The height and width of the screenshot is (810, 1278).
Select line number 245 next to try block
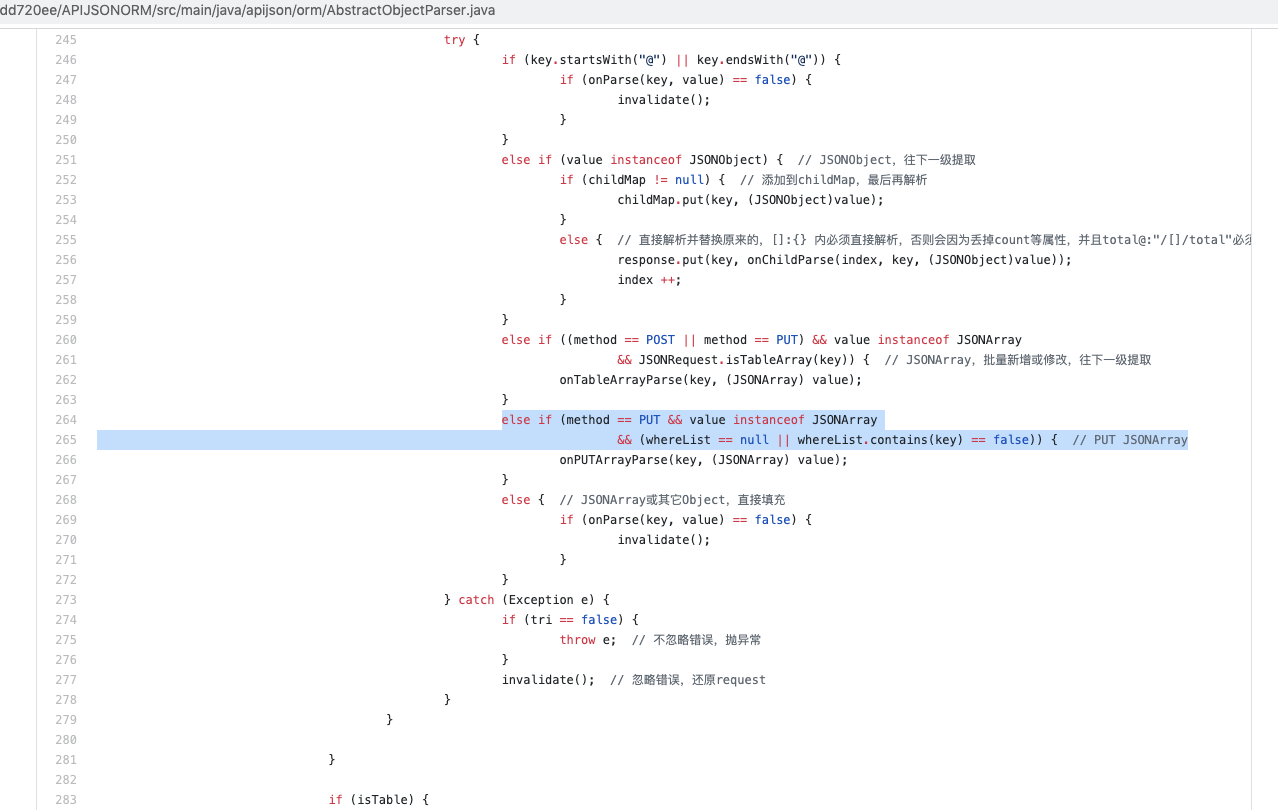point(65,39)
